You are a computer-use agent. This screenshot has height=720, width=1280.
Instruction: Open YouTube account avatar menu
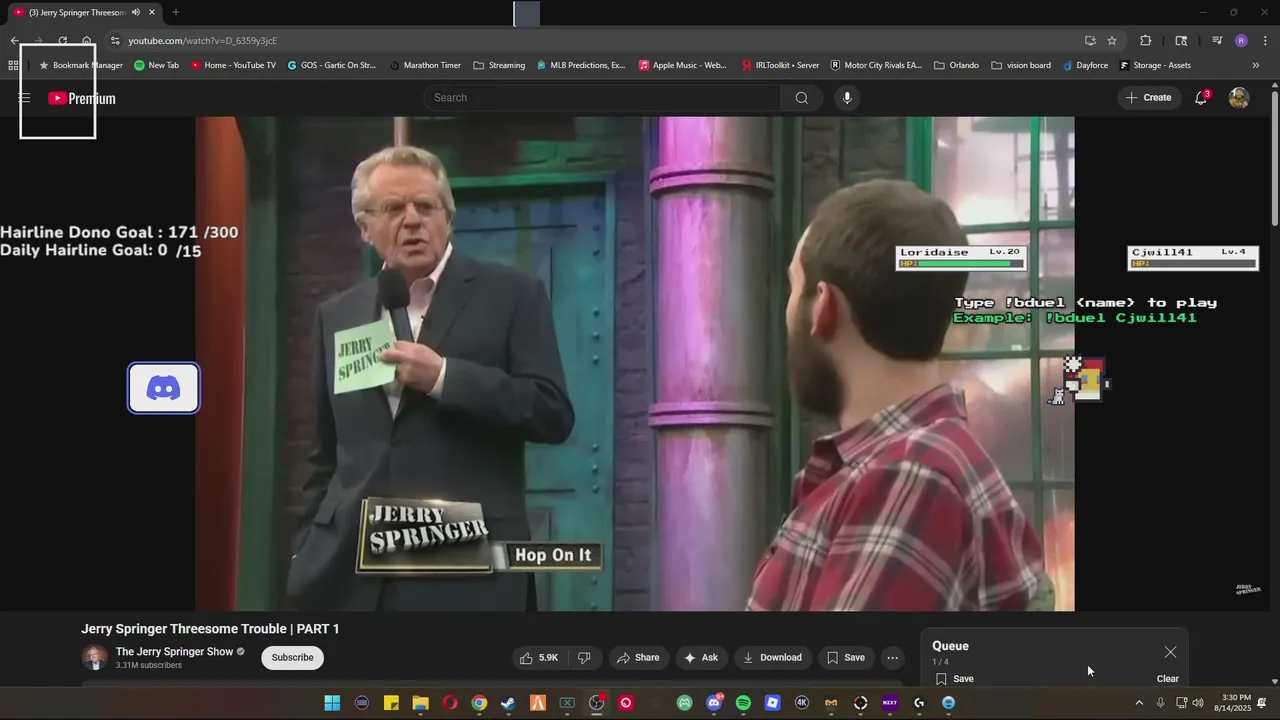[1239, 98]
